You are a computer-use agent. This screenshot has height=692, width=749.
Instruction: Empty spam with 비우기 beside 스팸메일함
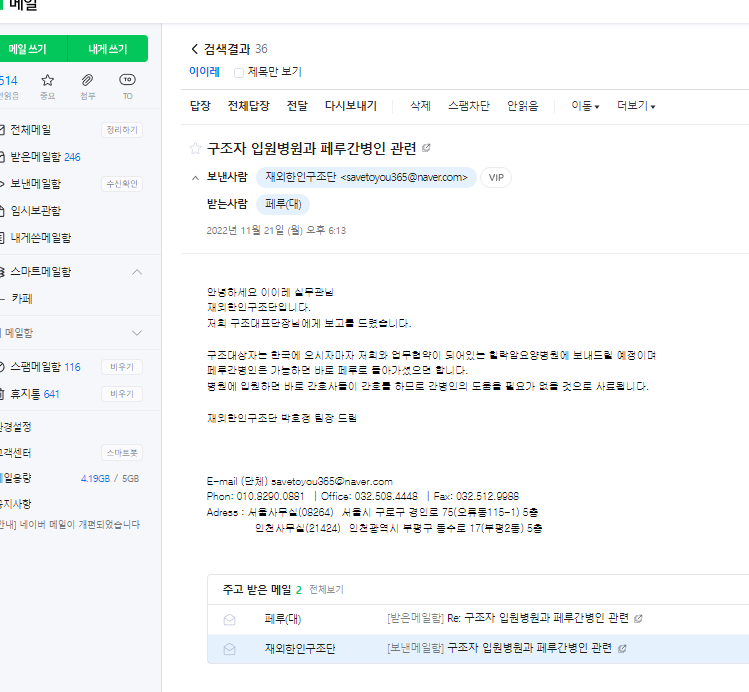pos(122,367)
